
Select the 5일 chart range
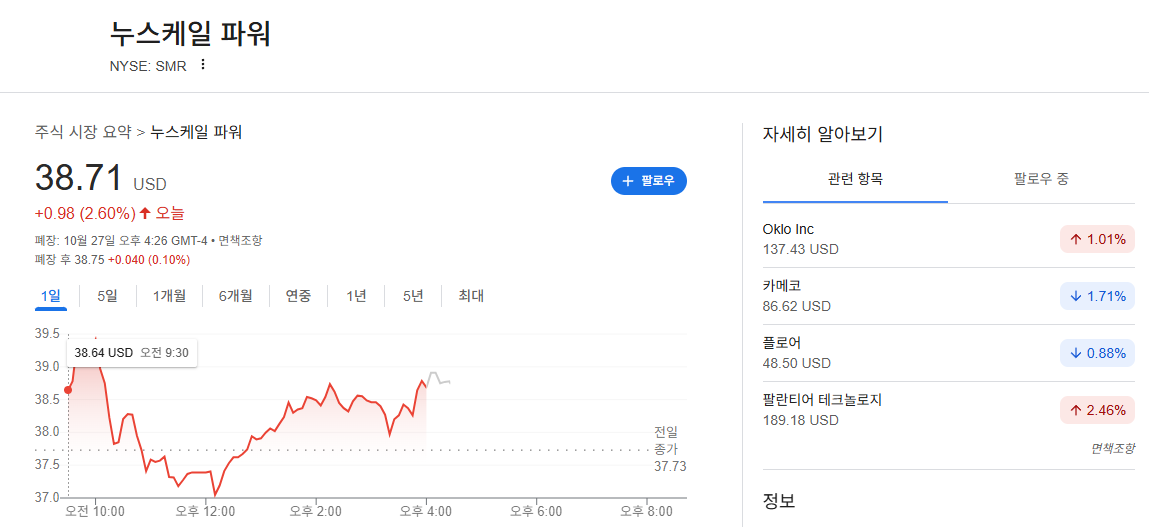click(107, 296)
